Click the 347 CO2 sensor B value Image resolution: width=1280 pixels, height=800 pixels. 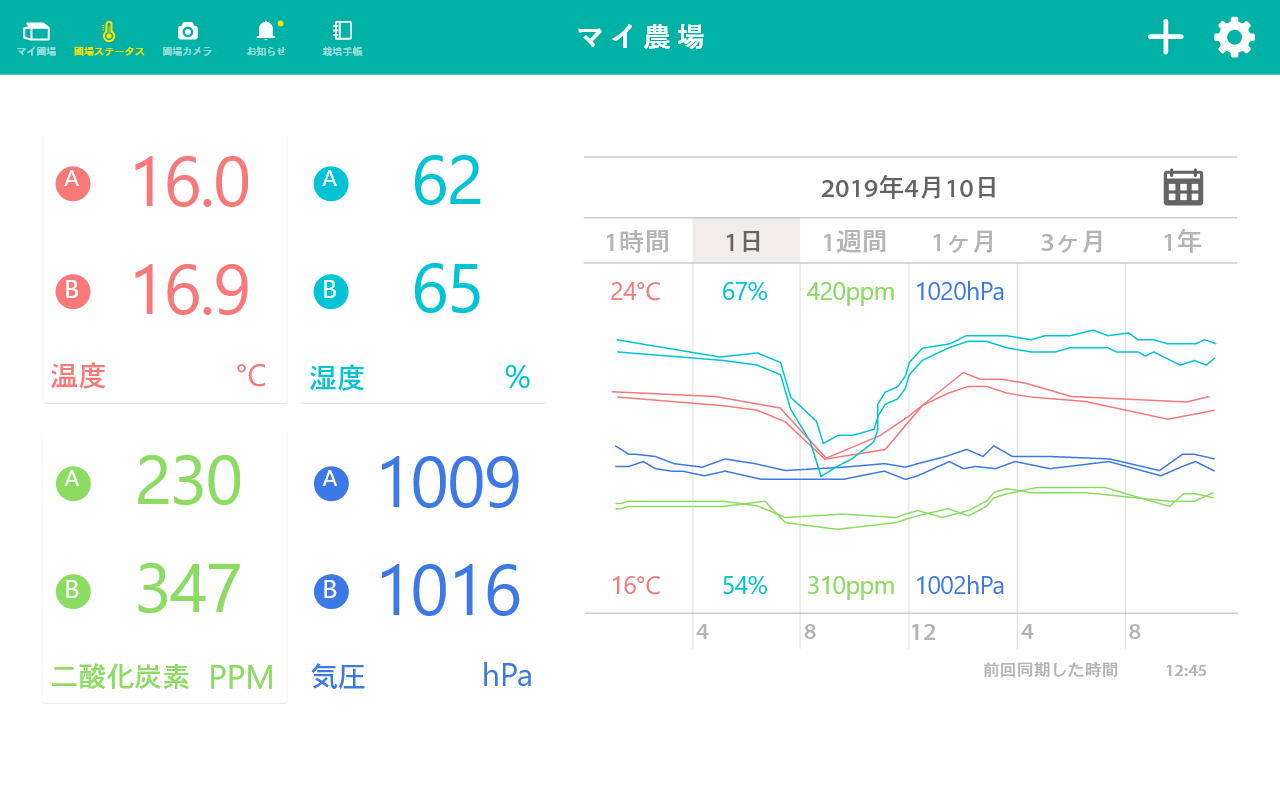[188, 590]
